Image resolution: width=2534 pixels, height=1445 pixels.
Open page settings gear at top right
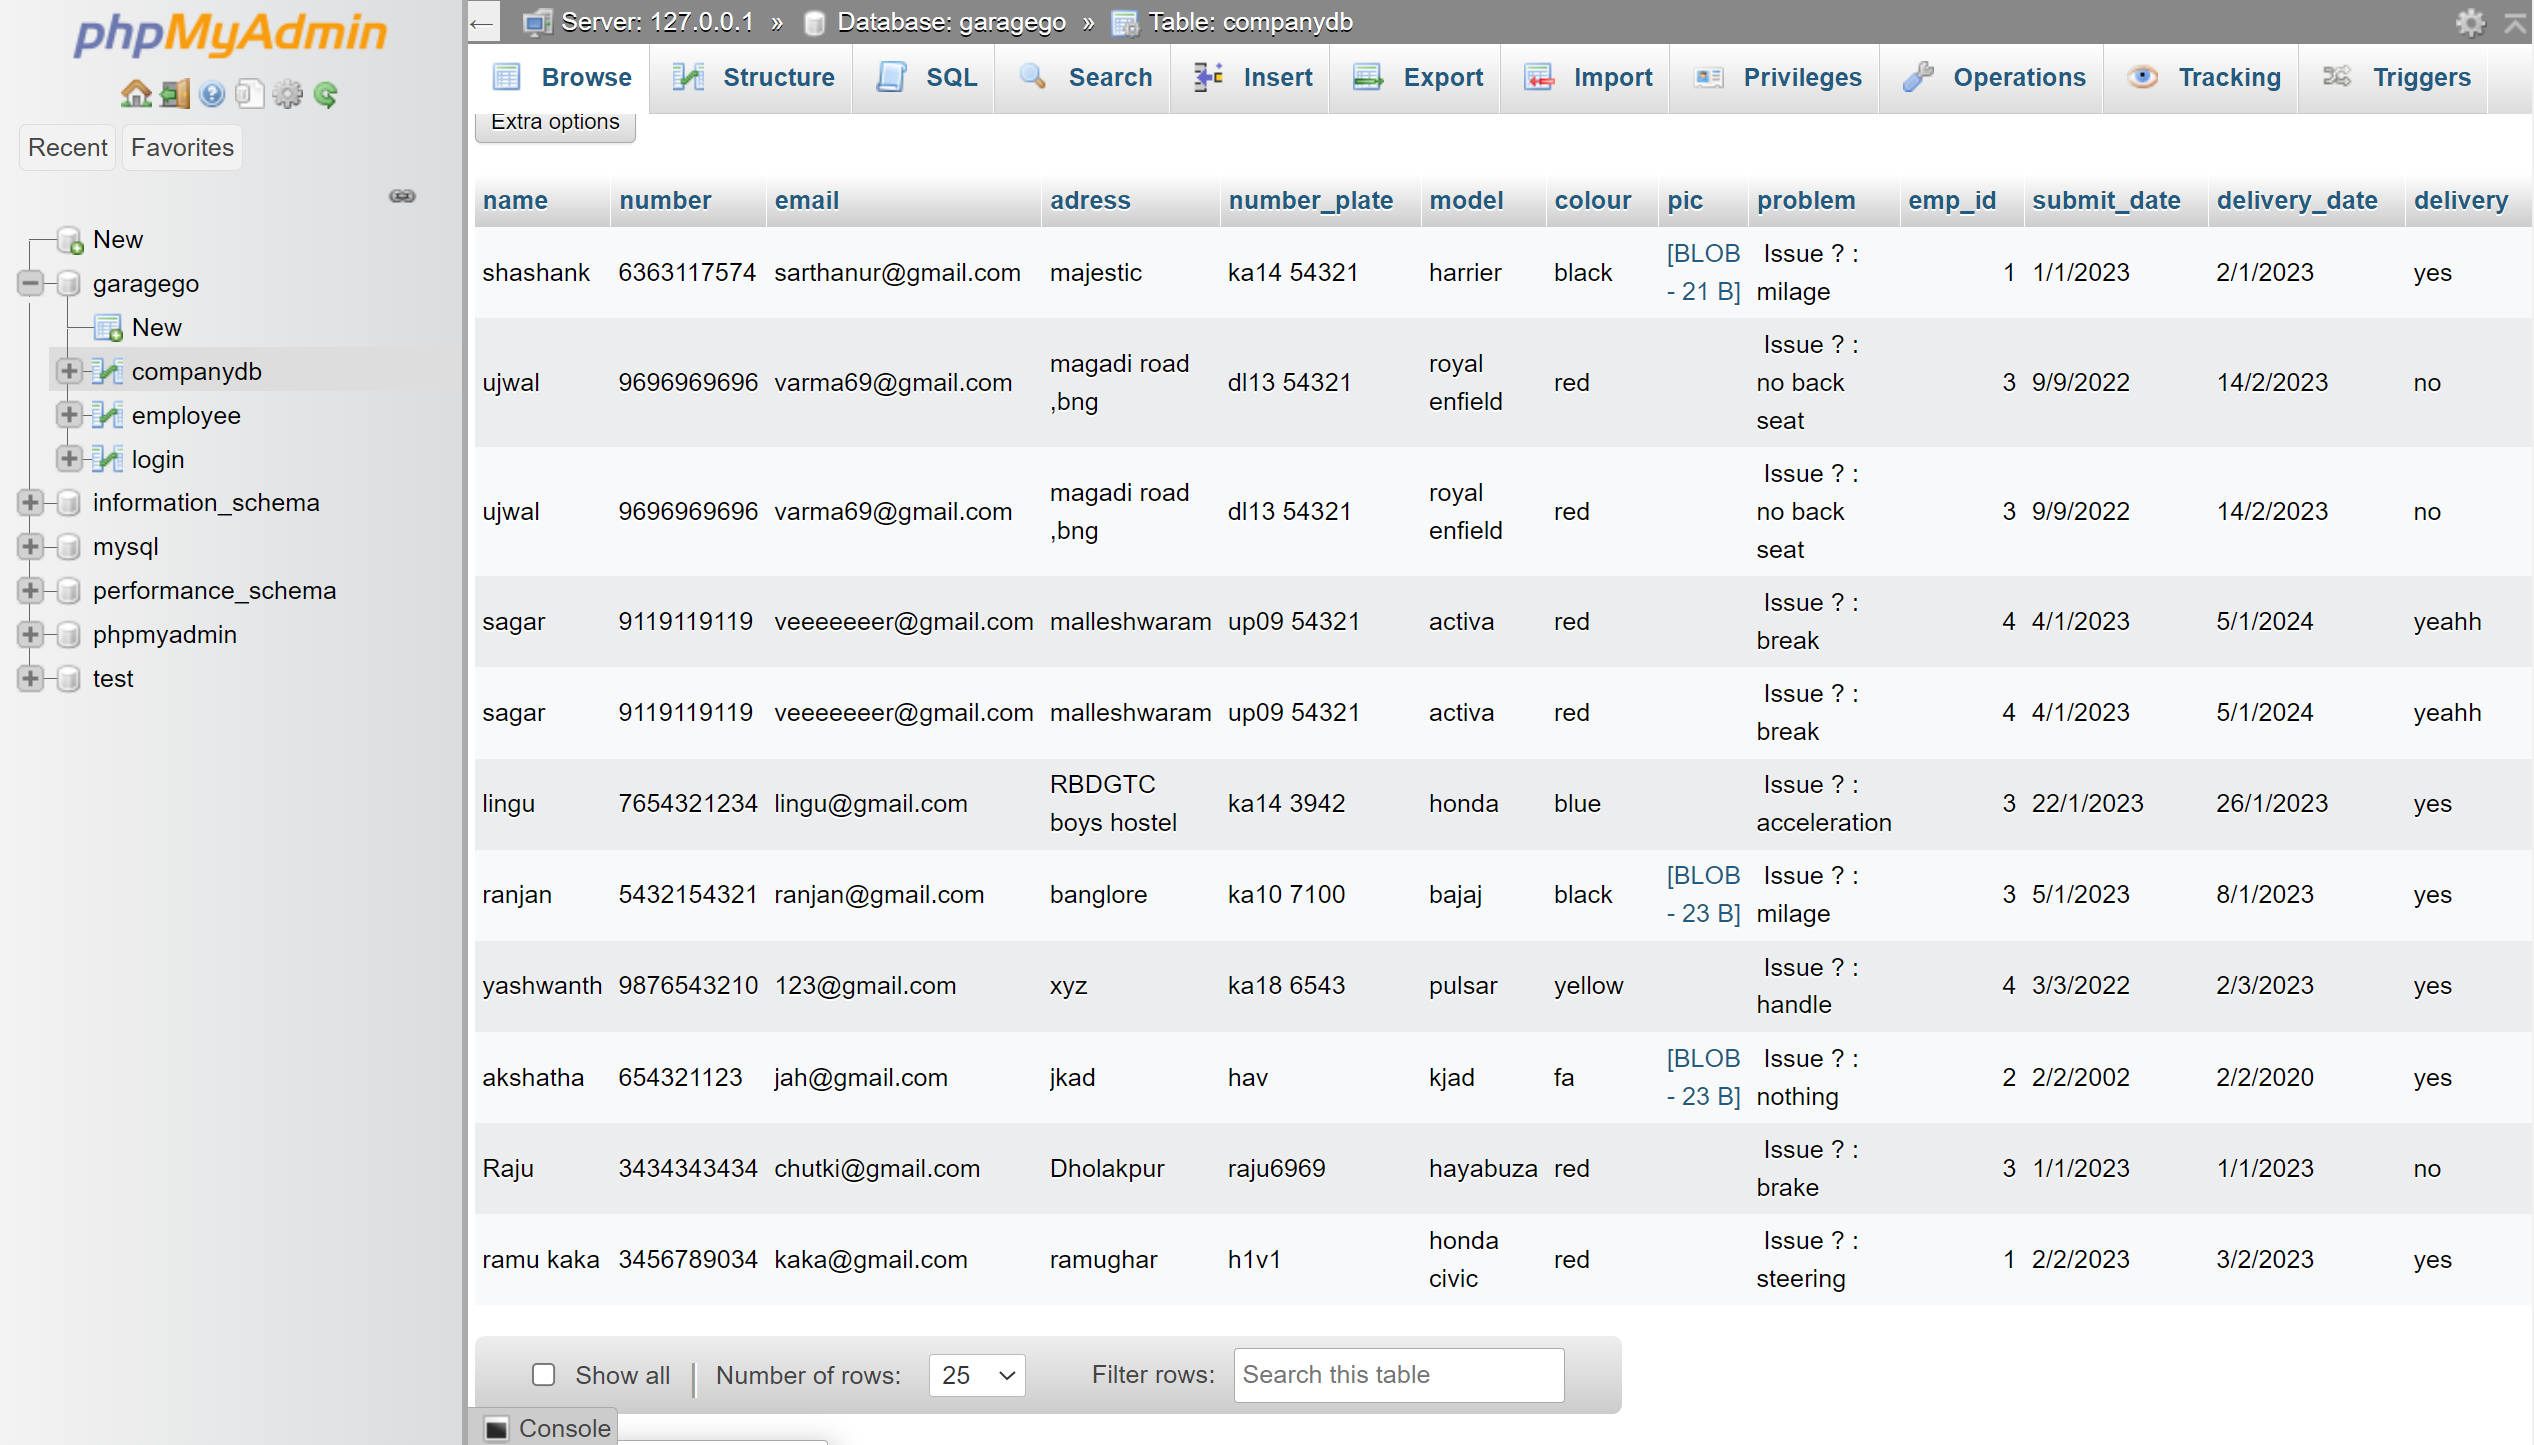pyautogui.click(x=2470, y=22)
